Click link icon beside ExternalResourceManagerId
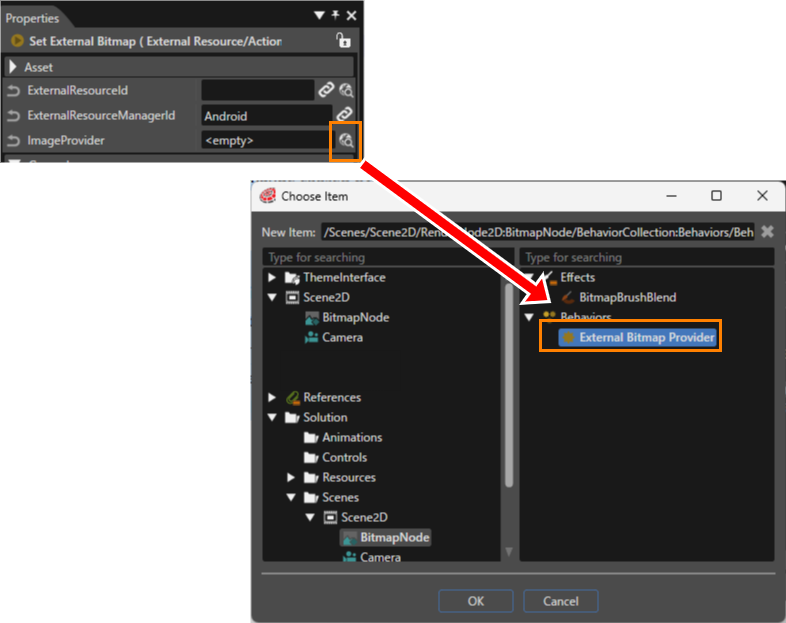The width and height of the screenshot is (786, 623). [344, 115]
